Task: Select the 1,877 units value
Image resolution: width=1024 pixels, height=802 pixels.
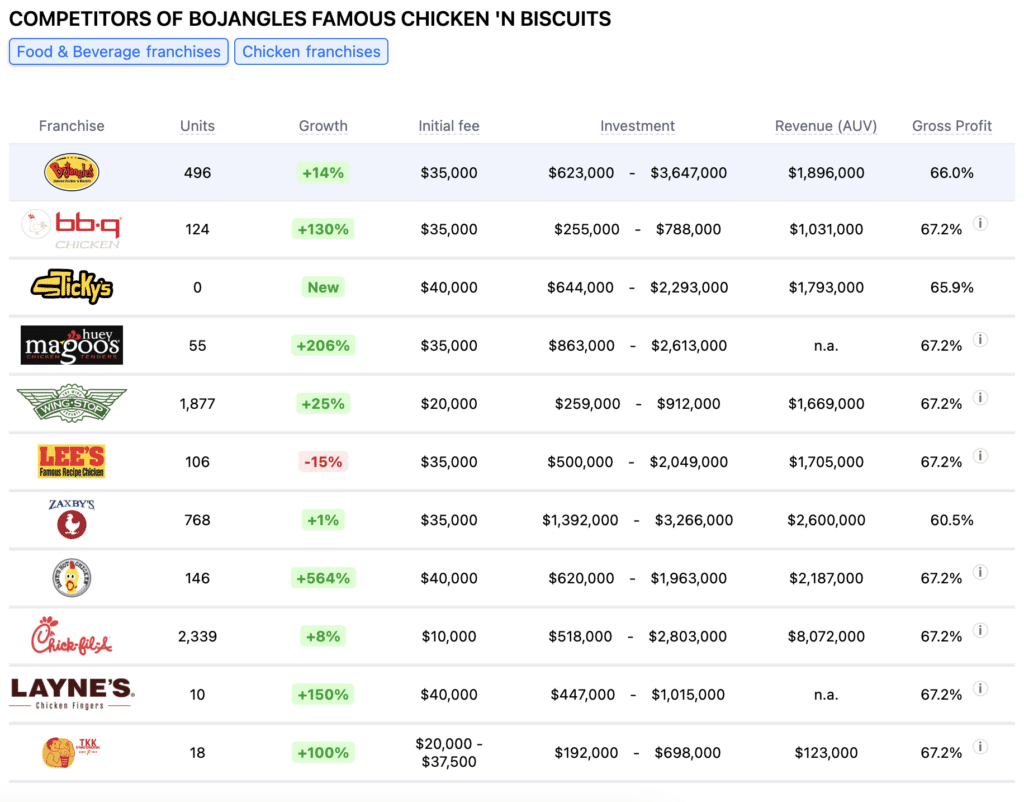Action: pos(197,404)
